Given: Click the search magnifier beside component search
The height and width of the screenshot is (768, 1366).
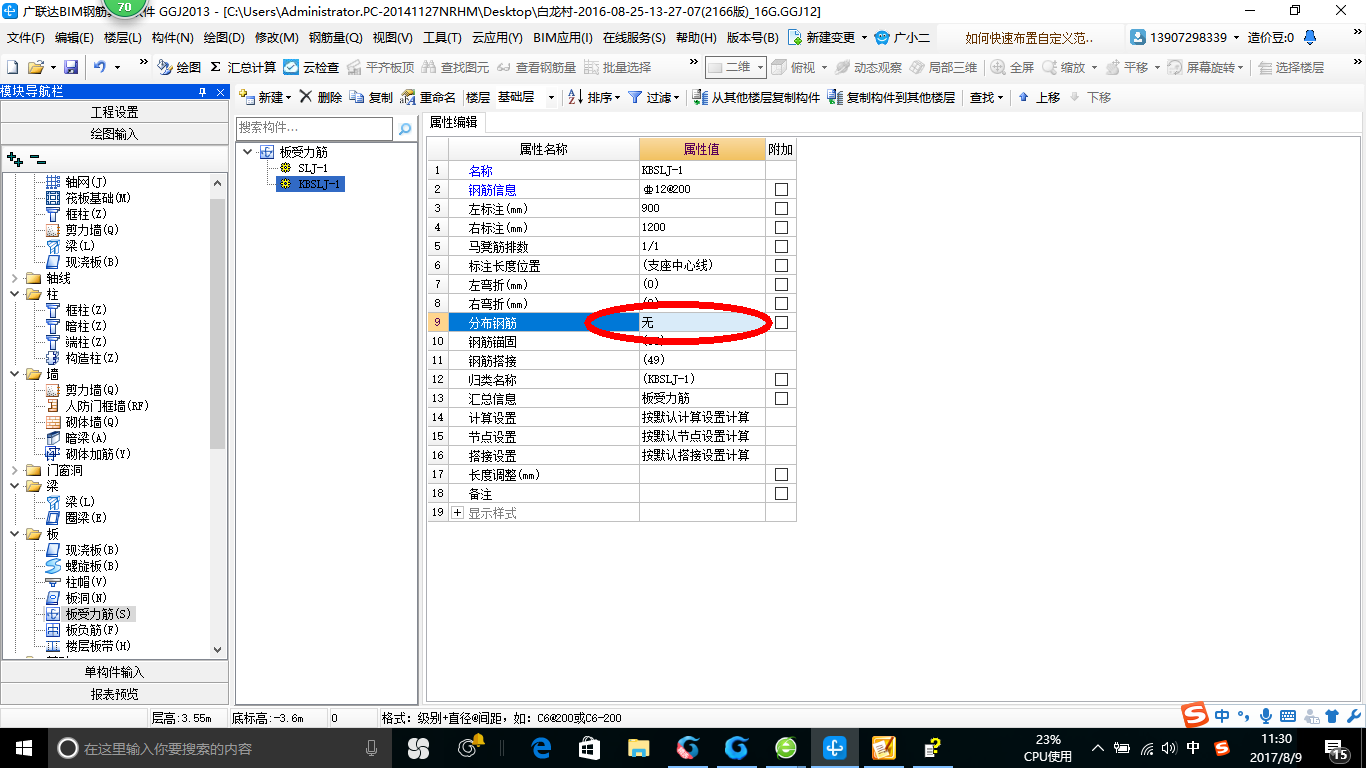Looking at the screenshot, I should 405,129.
